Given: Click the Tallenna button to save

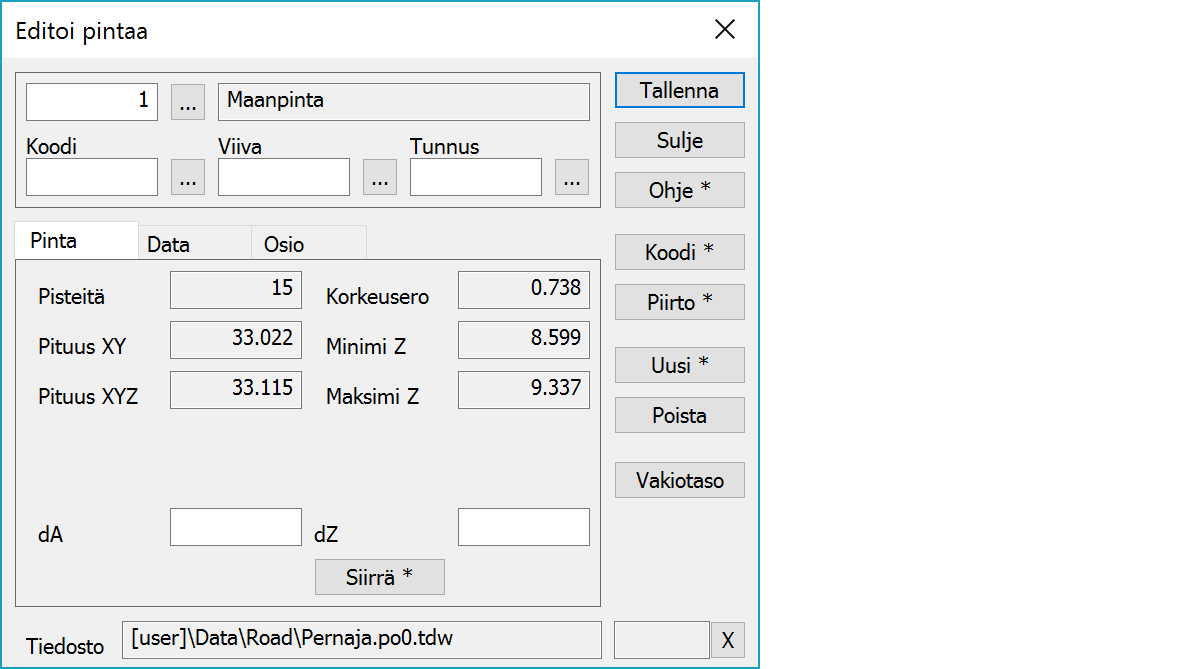Looking at the screenshot, I should (x=679, y=90).
